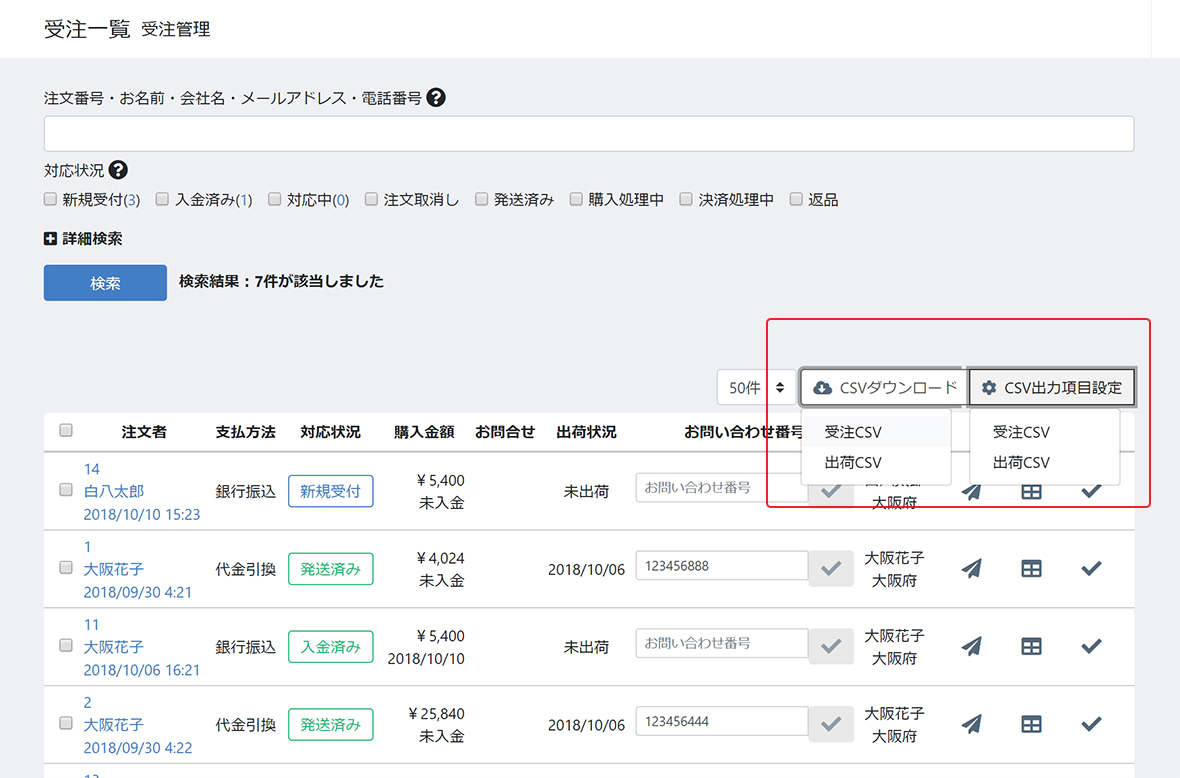1180x778 pixels.
Task: Expand the 詳細検索 advanced search section
Action: click(x=83, y=239)
